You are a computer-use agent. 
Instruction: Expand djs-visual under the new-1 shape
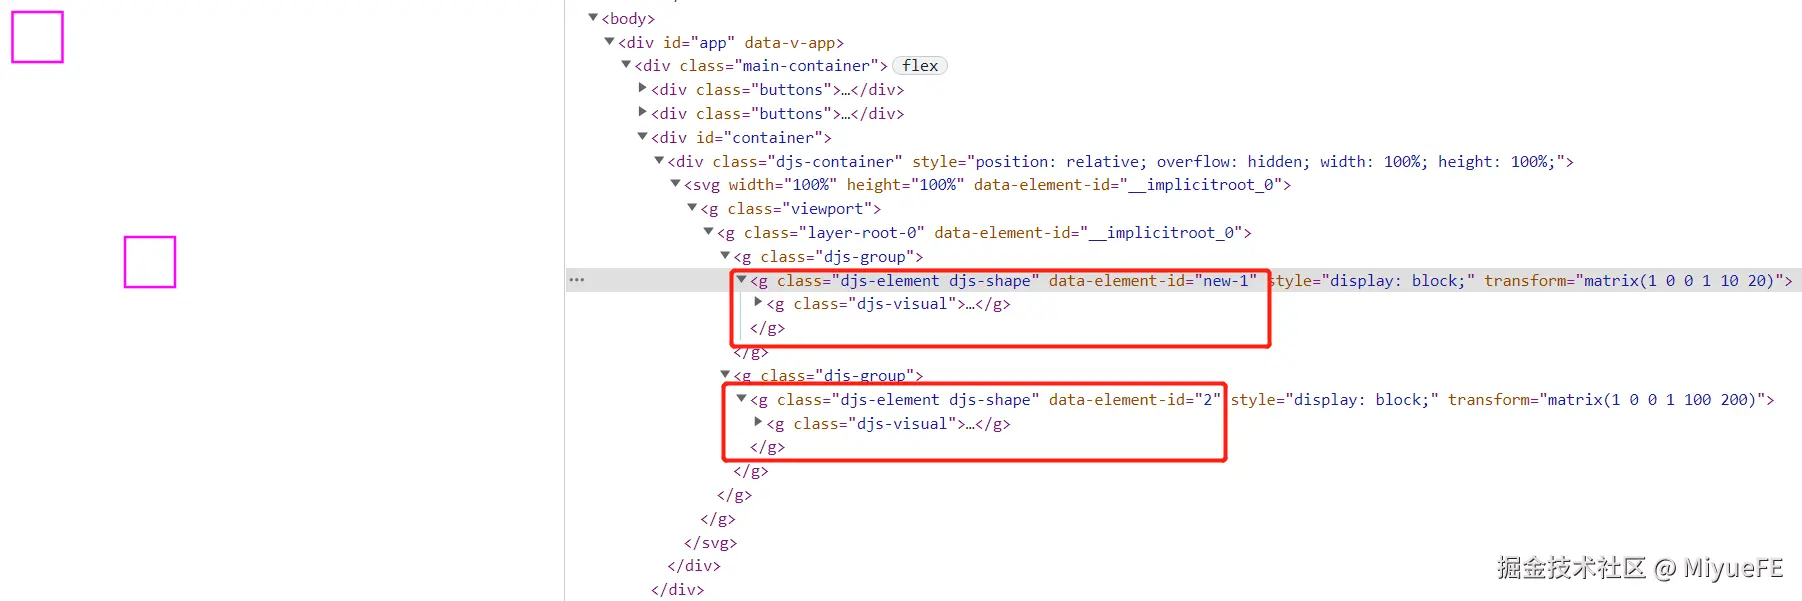(x=758, y=303)
